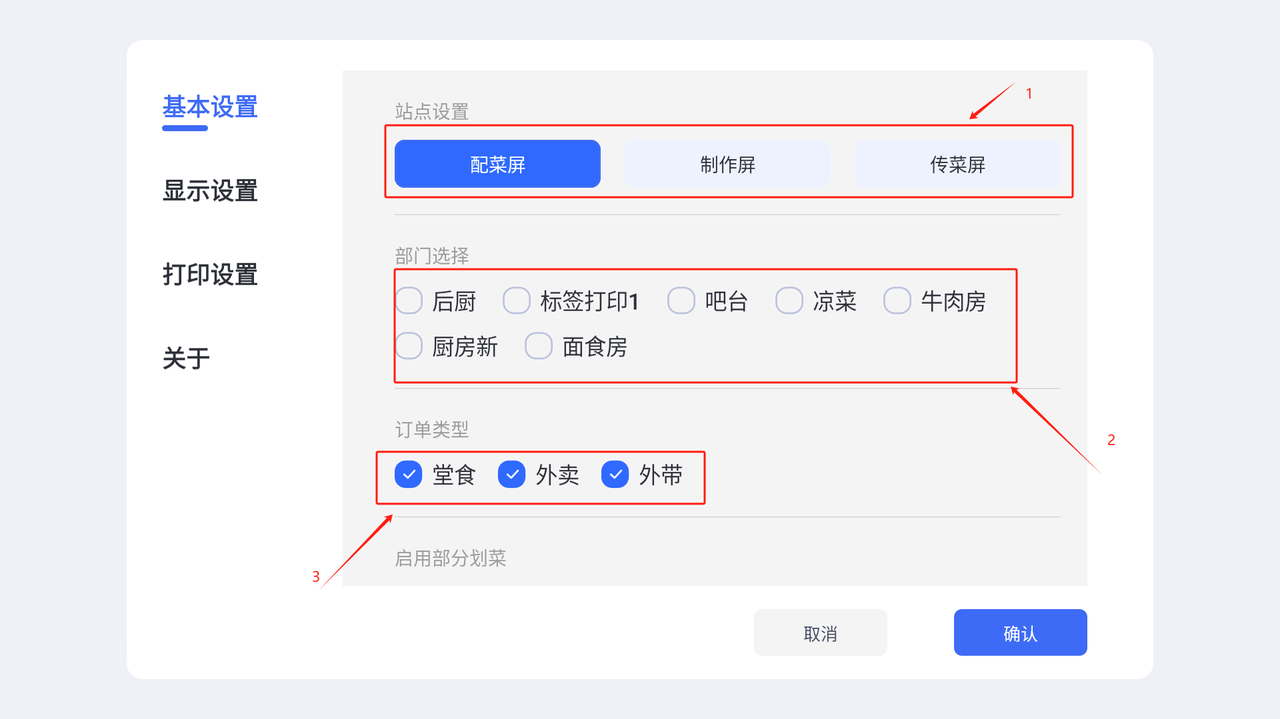Select the 制作屏 station option
Screen dimensions: 1280x719
coord(727,164)
